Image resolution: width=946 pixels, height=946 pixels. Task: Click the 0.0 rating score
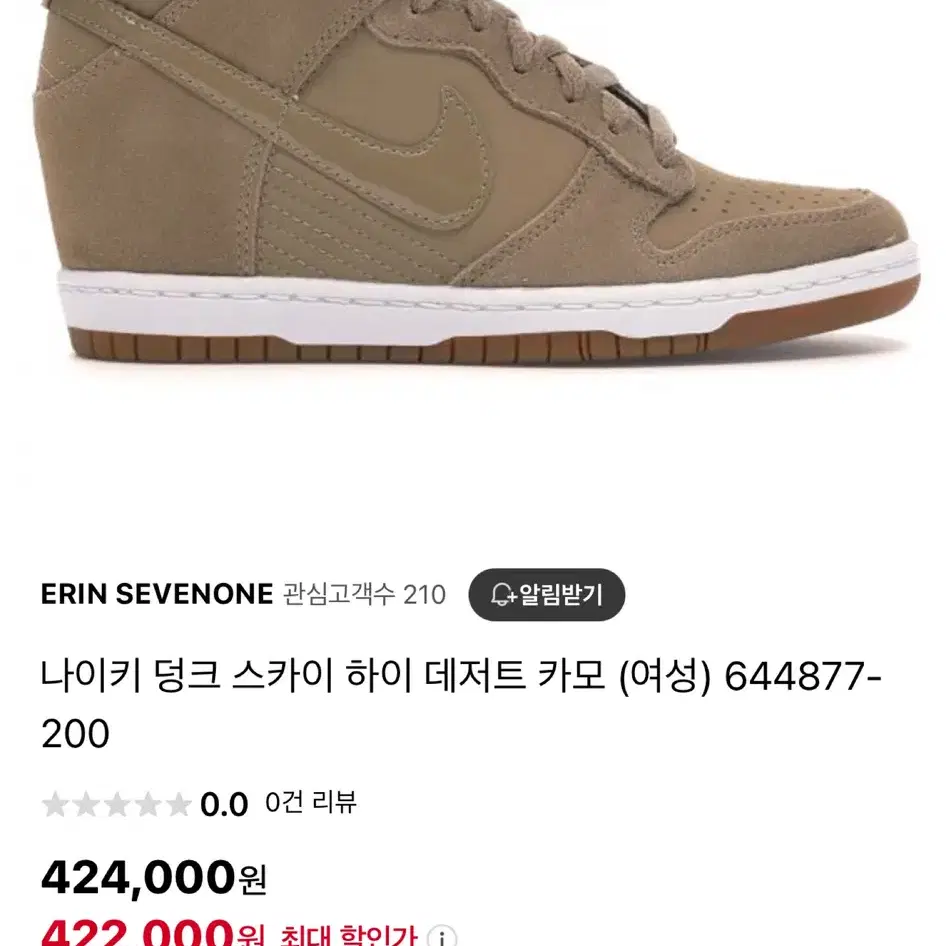pyautogui.click(x=224, y=805)
